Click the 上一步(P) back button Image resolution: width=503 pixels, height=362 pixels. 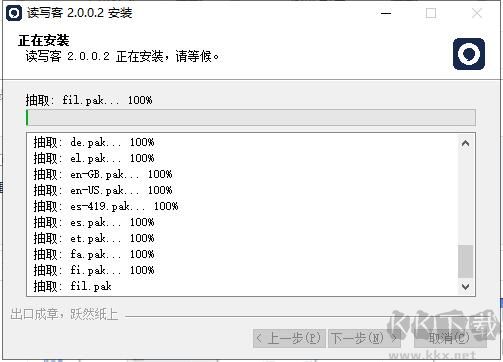tap(289, 338)
